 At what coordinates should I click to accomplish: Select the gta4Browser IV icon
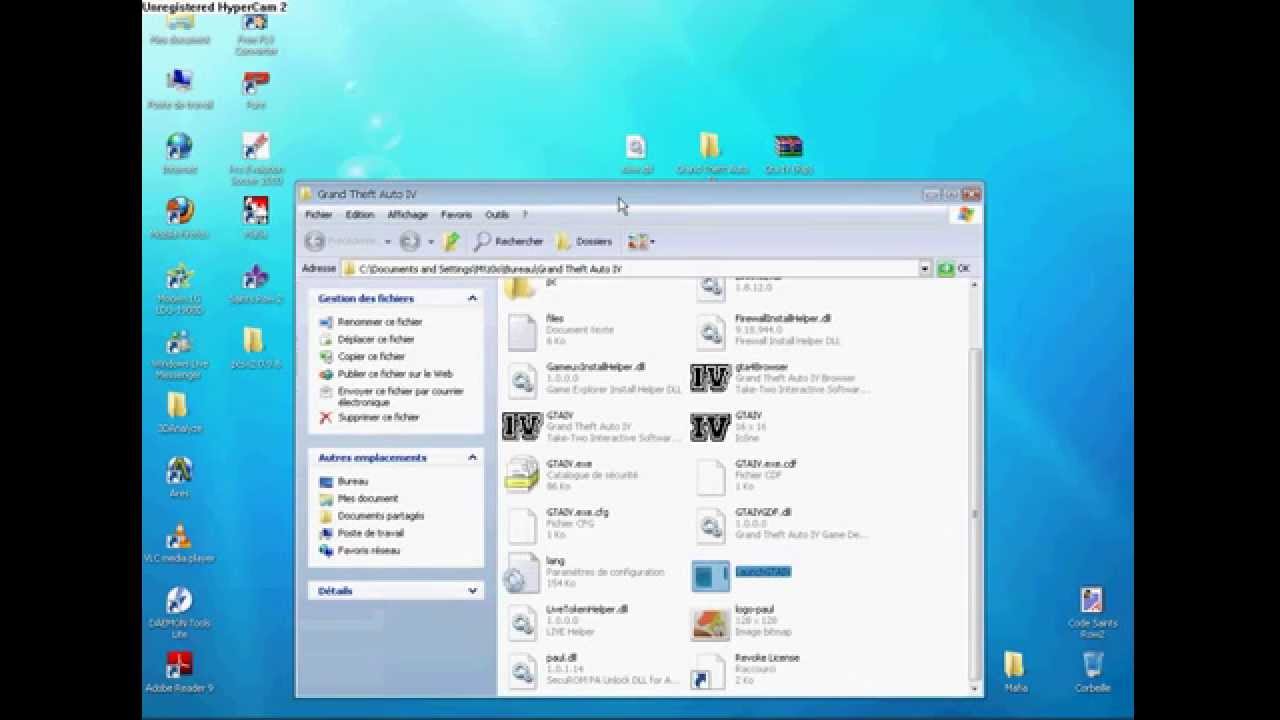[x=710, y=379]
